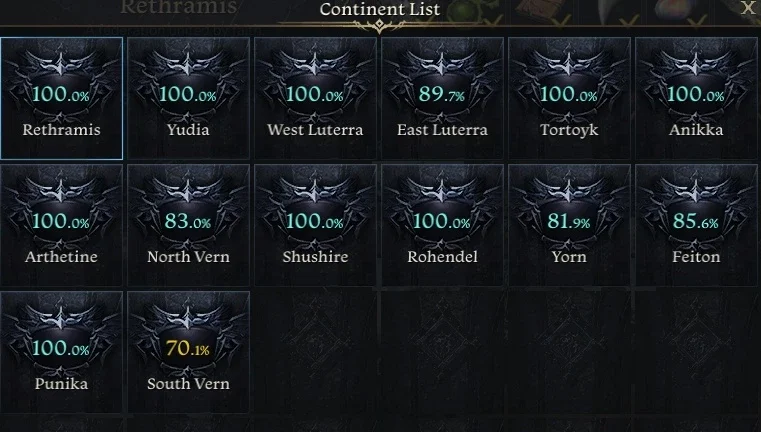Choose the West Luterra emblem
The image size is (761, 432).
[x=315, y=99]
